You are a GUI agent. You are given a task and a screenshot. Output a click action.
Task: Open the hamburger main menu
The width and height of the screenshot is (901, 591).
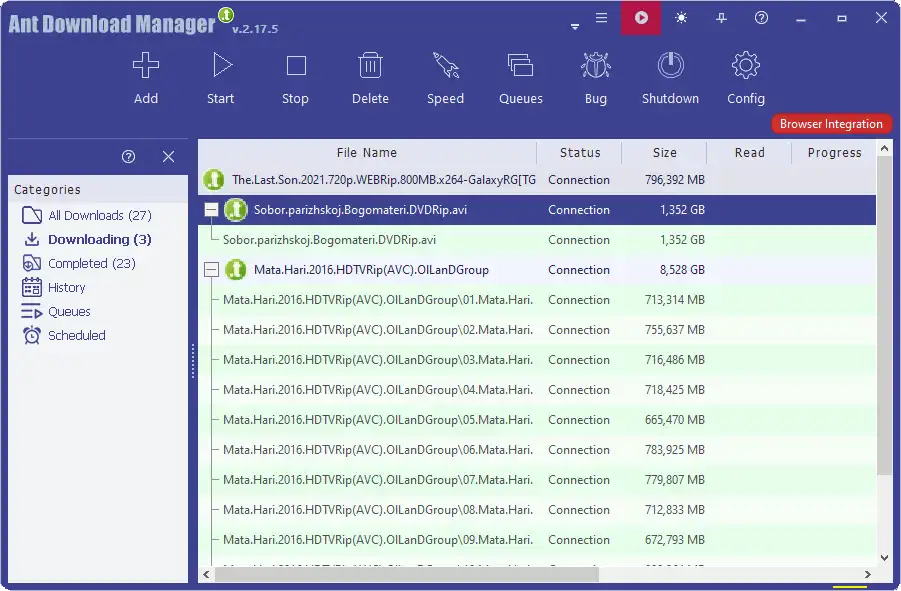tap(601, 18)
